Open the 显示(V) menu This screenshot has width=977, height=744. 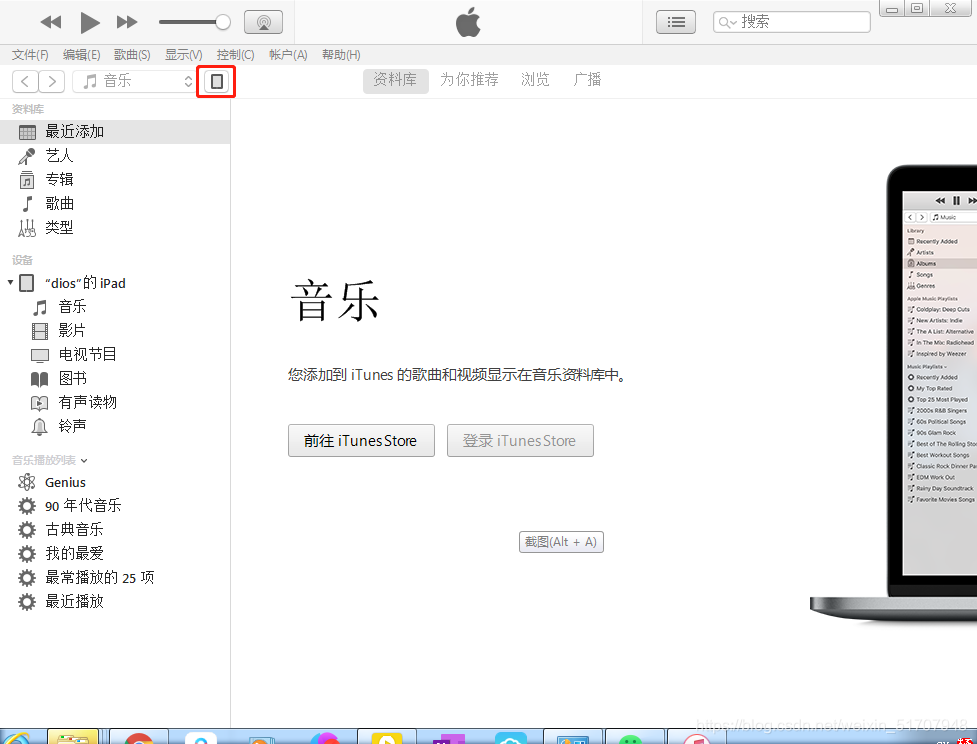[x=183, y=55]
